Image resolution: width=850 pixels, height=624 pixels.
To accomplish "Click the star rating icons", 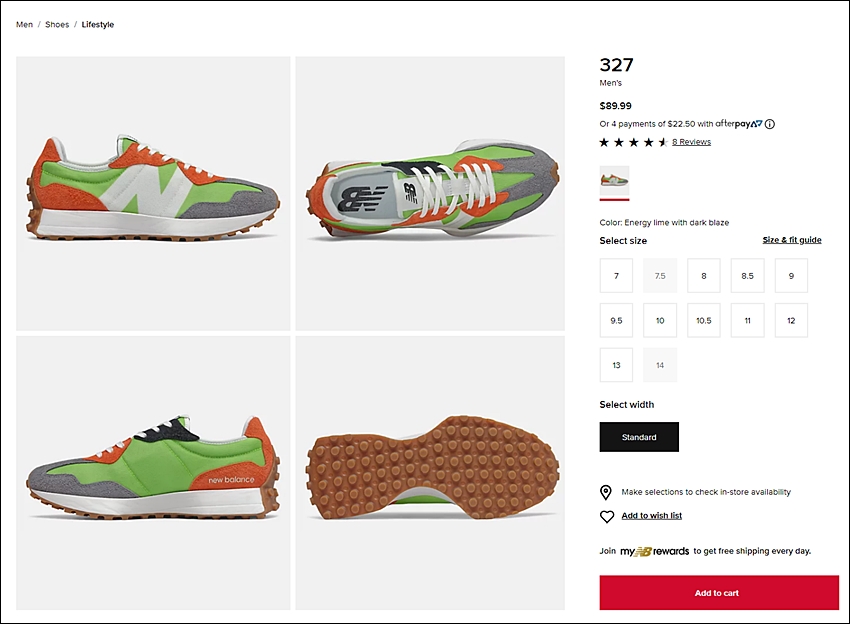I will [633, 142].
